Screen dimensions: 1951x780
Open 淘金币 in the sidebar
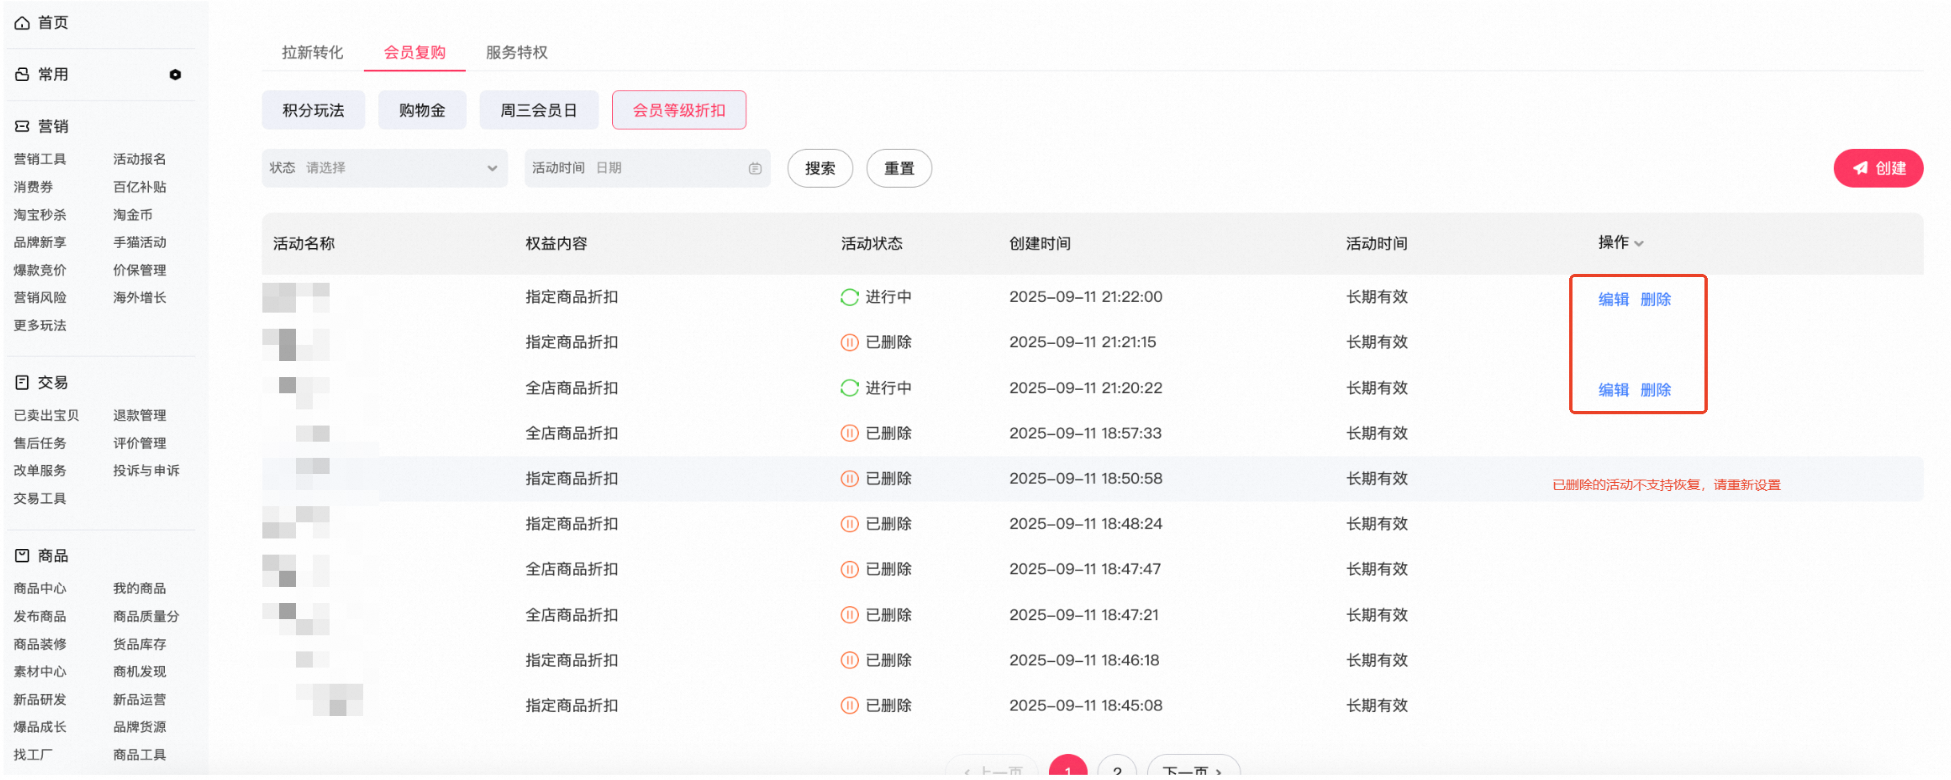pyautogui.click(x=133, y=215)
